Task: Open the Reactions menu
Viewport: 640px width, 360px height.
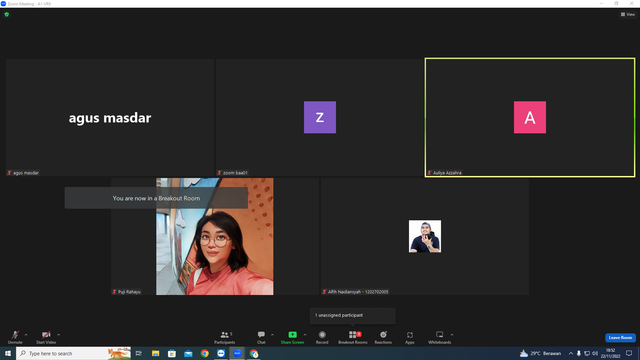Action: click(x=383, y=337)
